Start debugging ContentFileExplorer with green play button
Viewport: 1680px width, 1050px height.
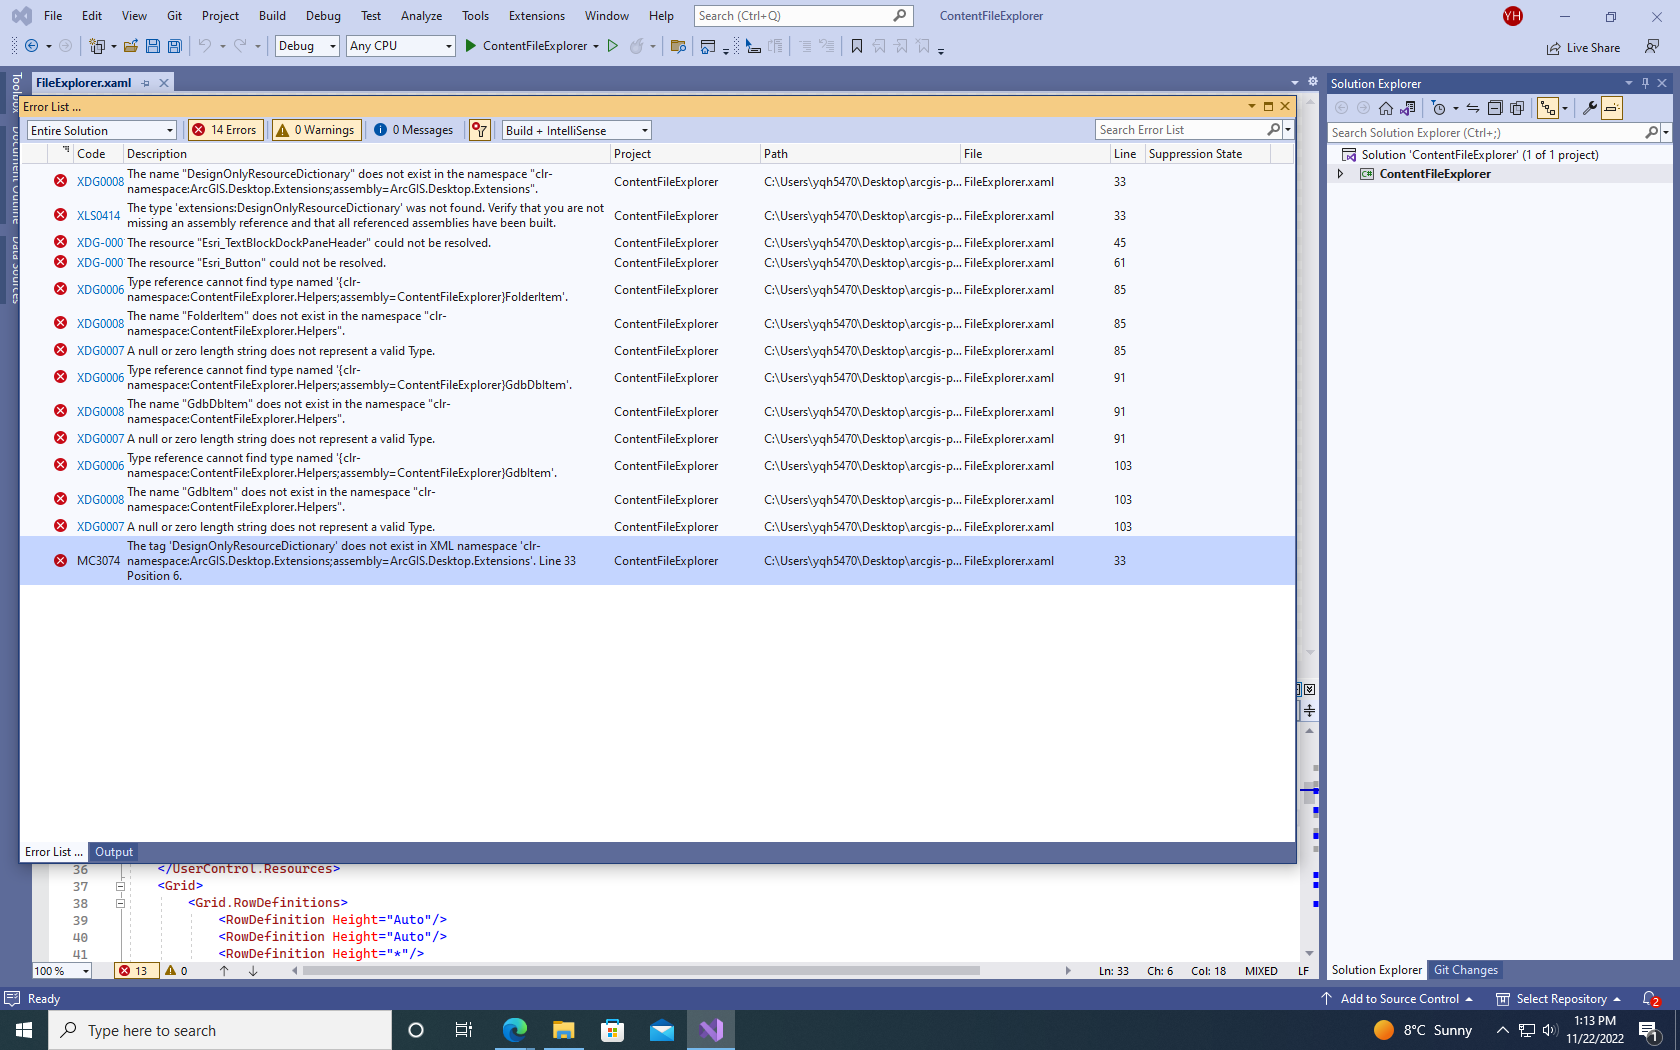(x=470, y=46)
